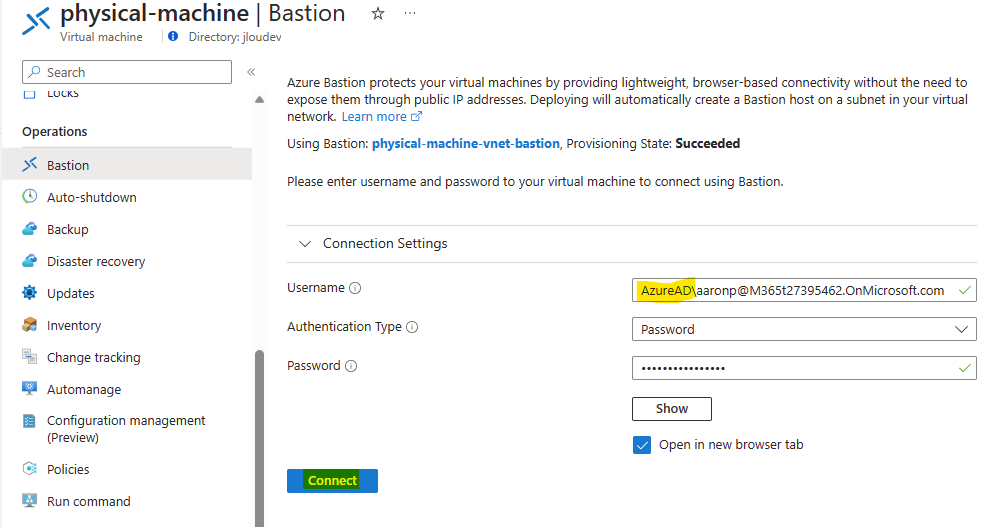995x527 pixels.
Task: Click the Directory: jloudev text
Action: [235, 37]
